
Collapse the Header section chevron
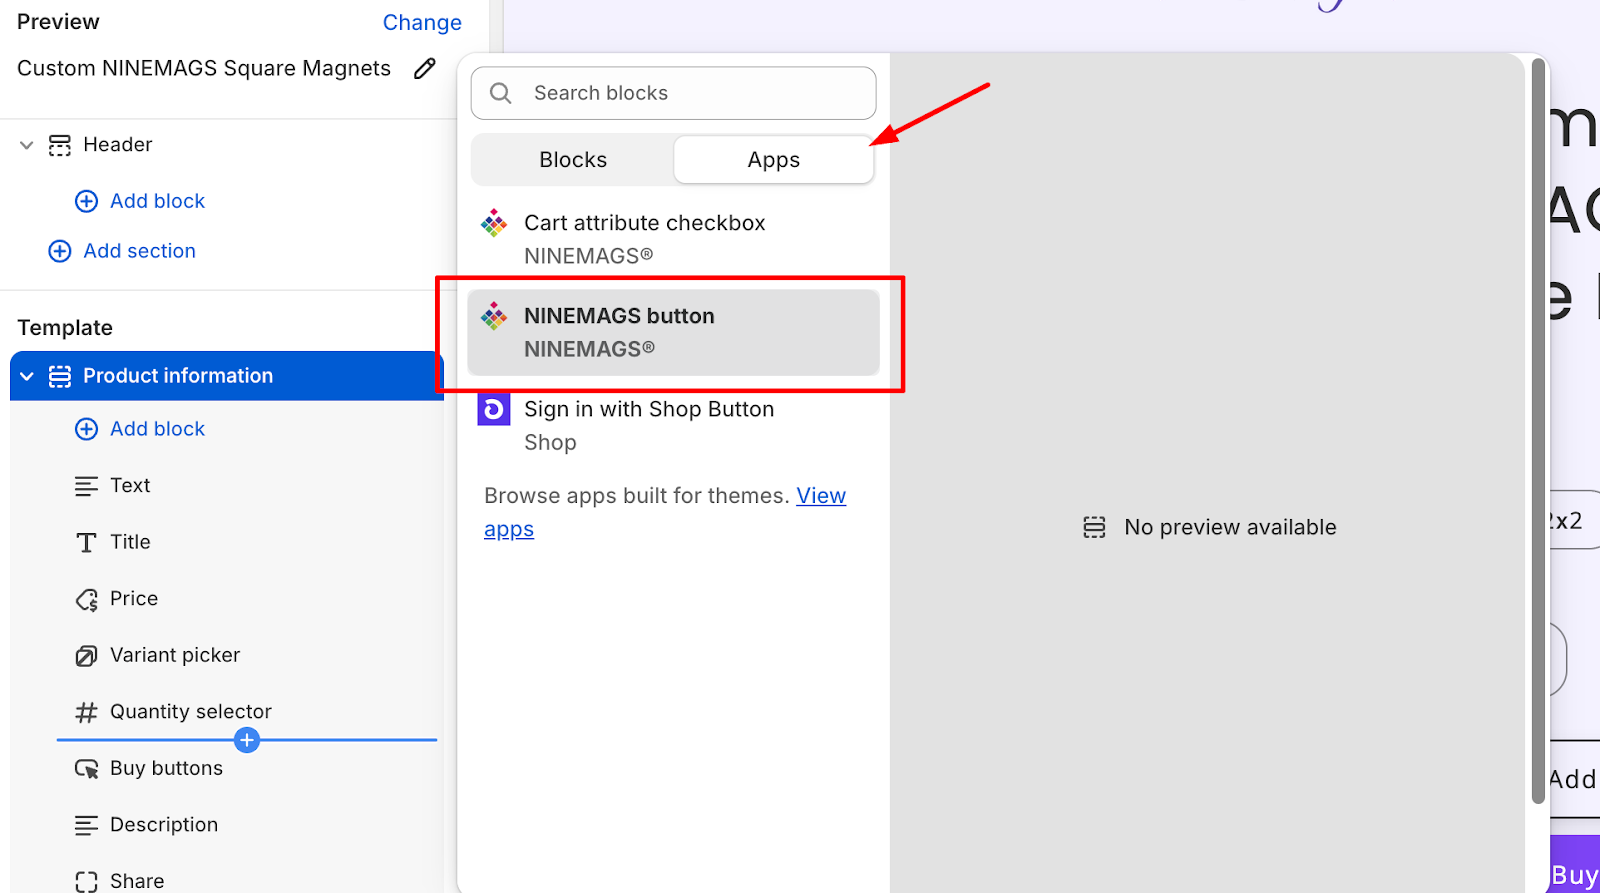click(x=27, y=145)
